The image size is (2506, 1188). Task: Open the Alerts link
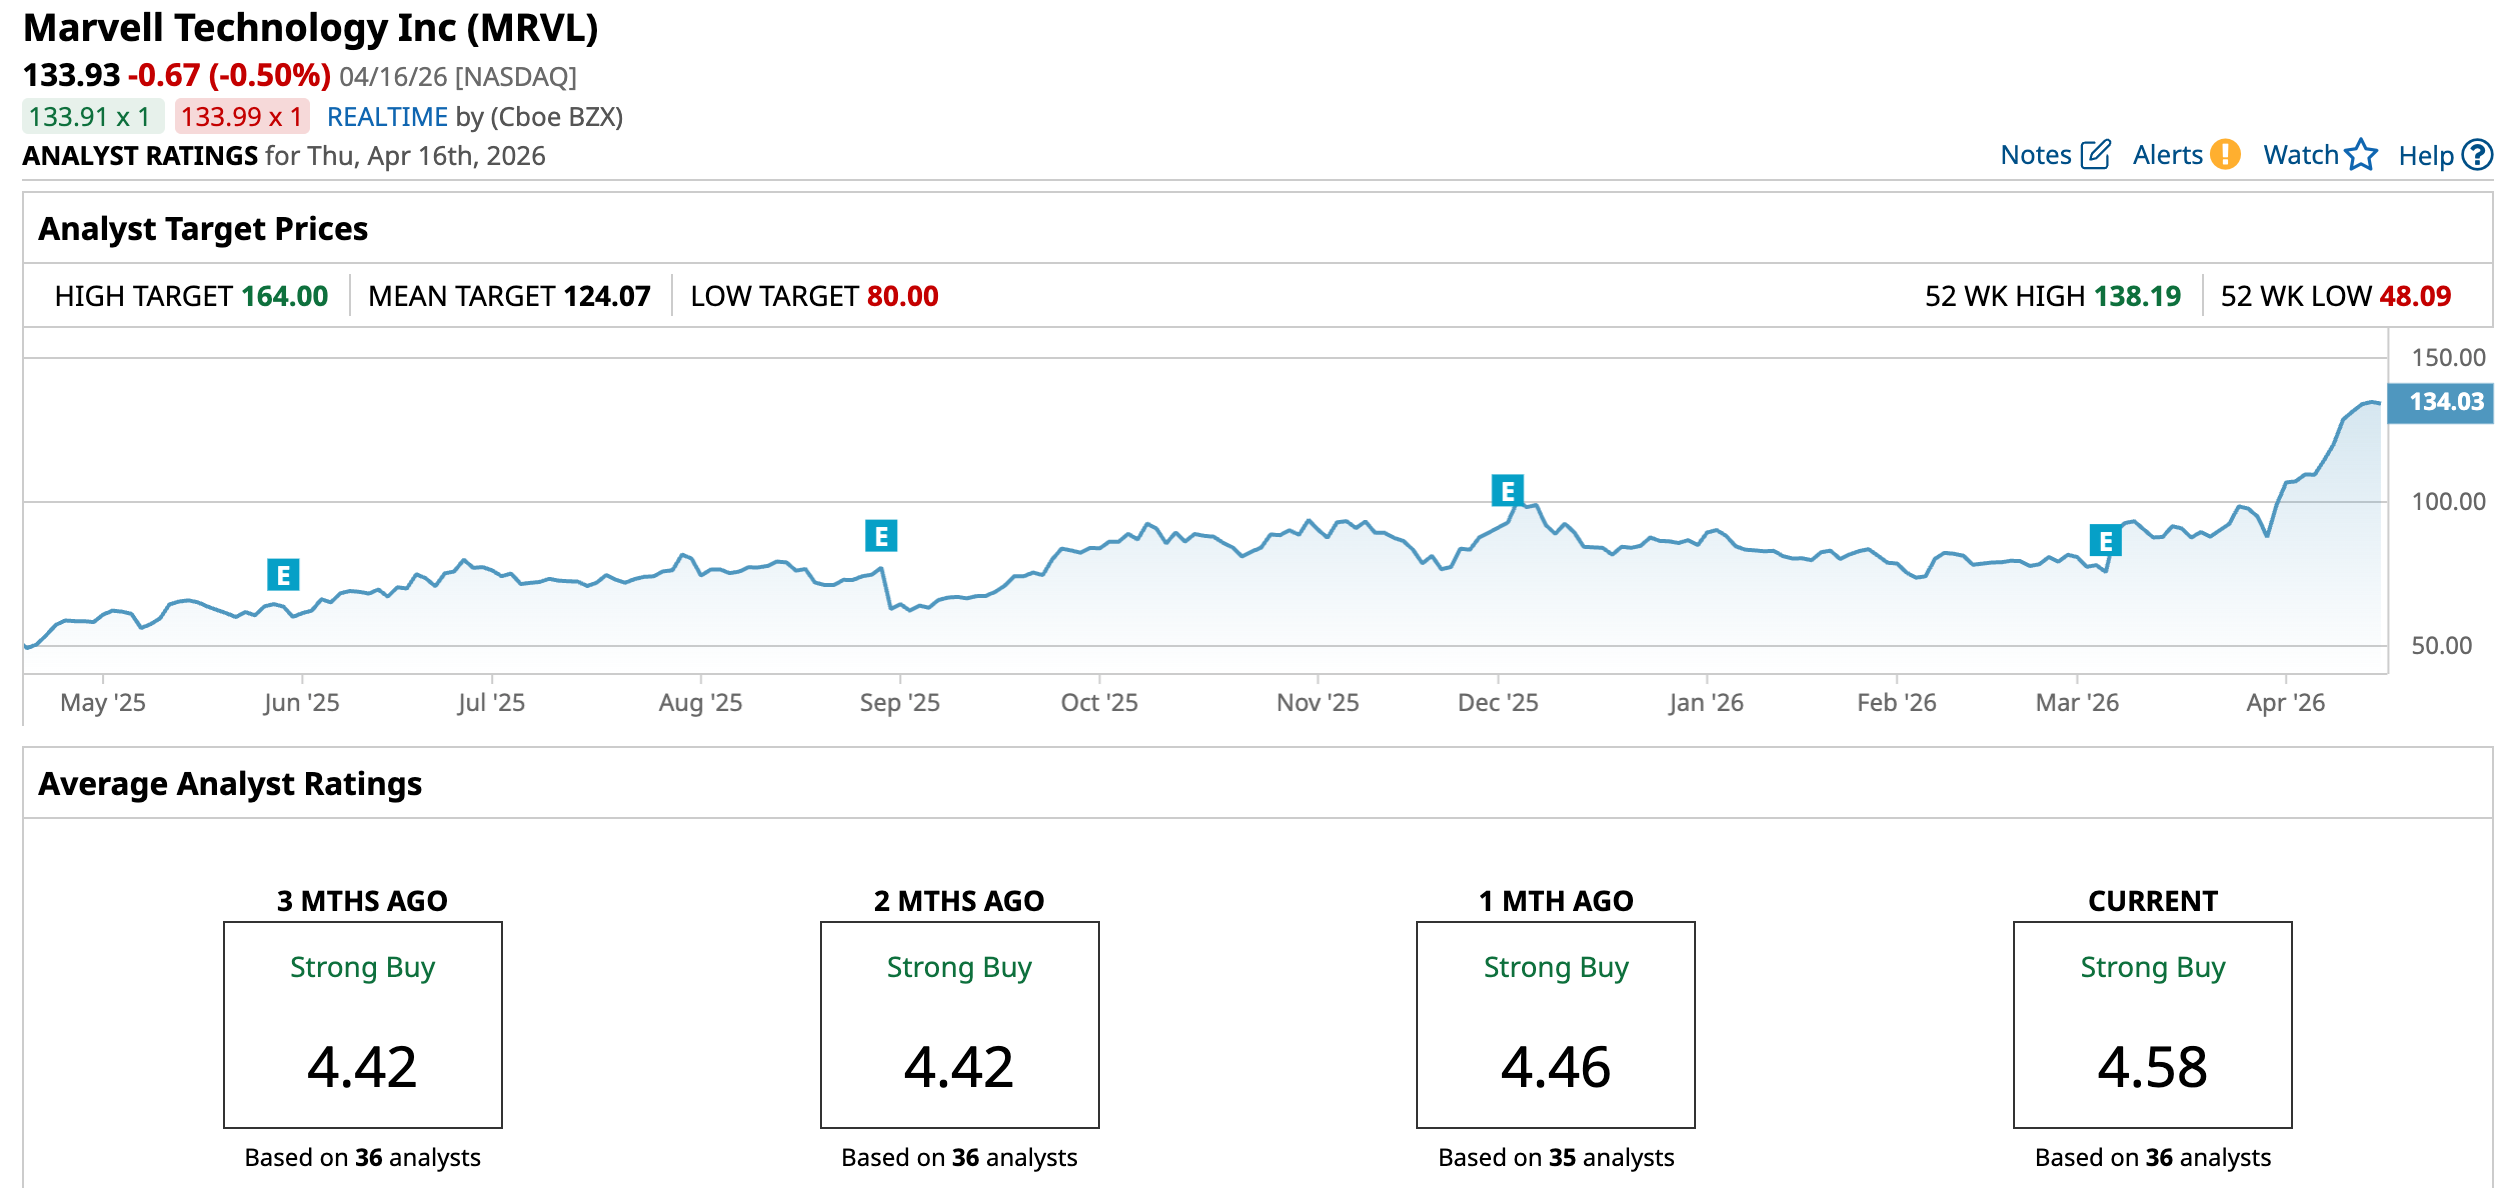(x=2167, y=155)
